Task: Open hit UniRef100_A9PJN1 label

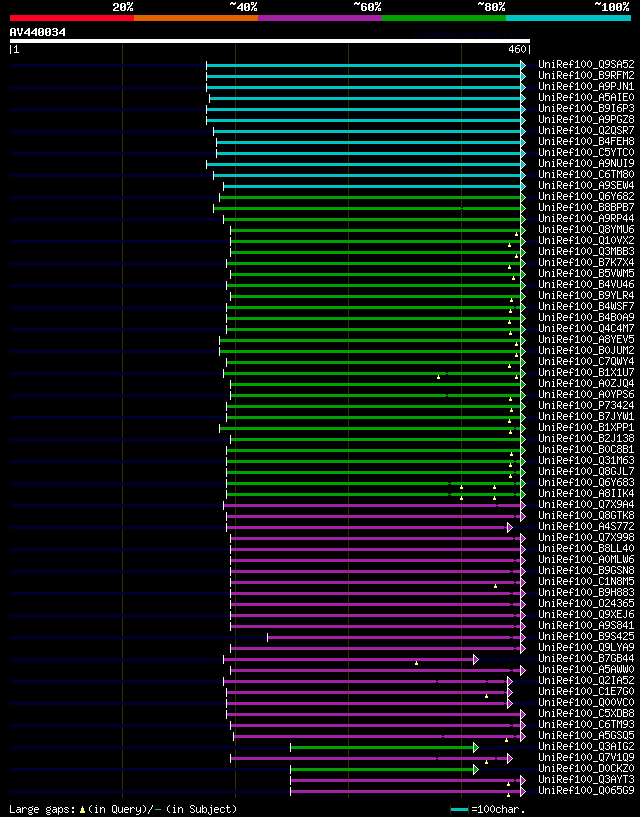Action: [586, 86]
